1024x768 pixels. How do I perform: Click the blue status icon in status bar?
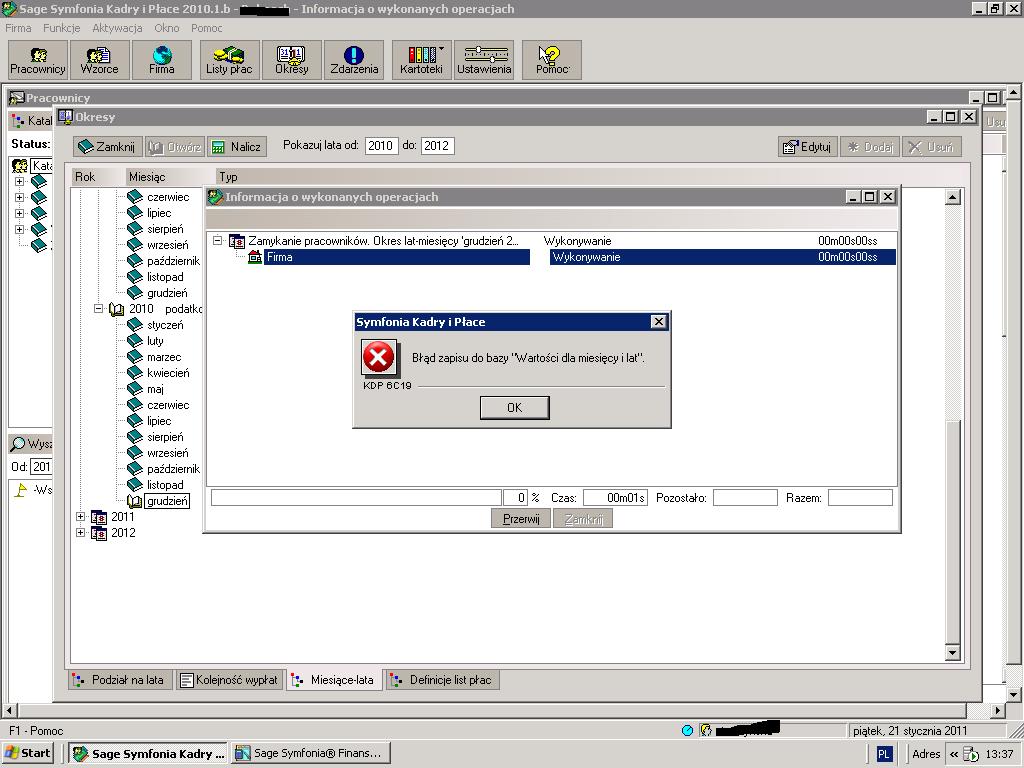point(687,730)
